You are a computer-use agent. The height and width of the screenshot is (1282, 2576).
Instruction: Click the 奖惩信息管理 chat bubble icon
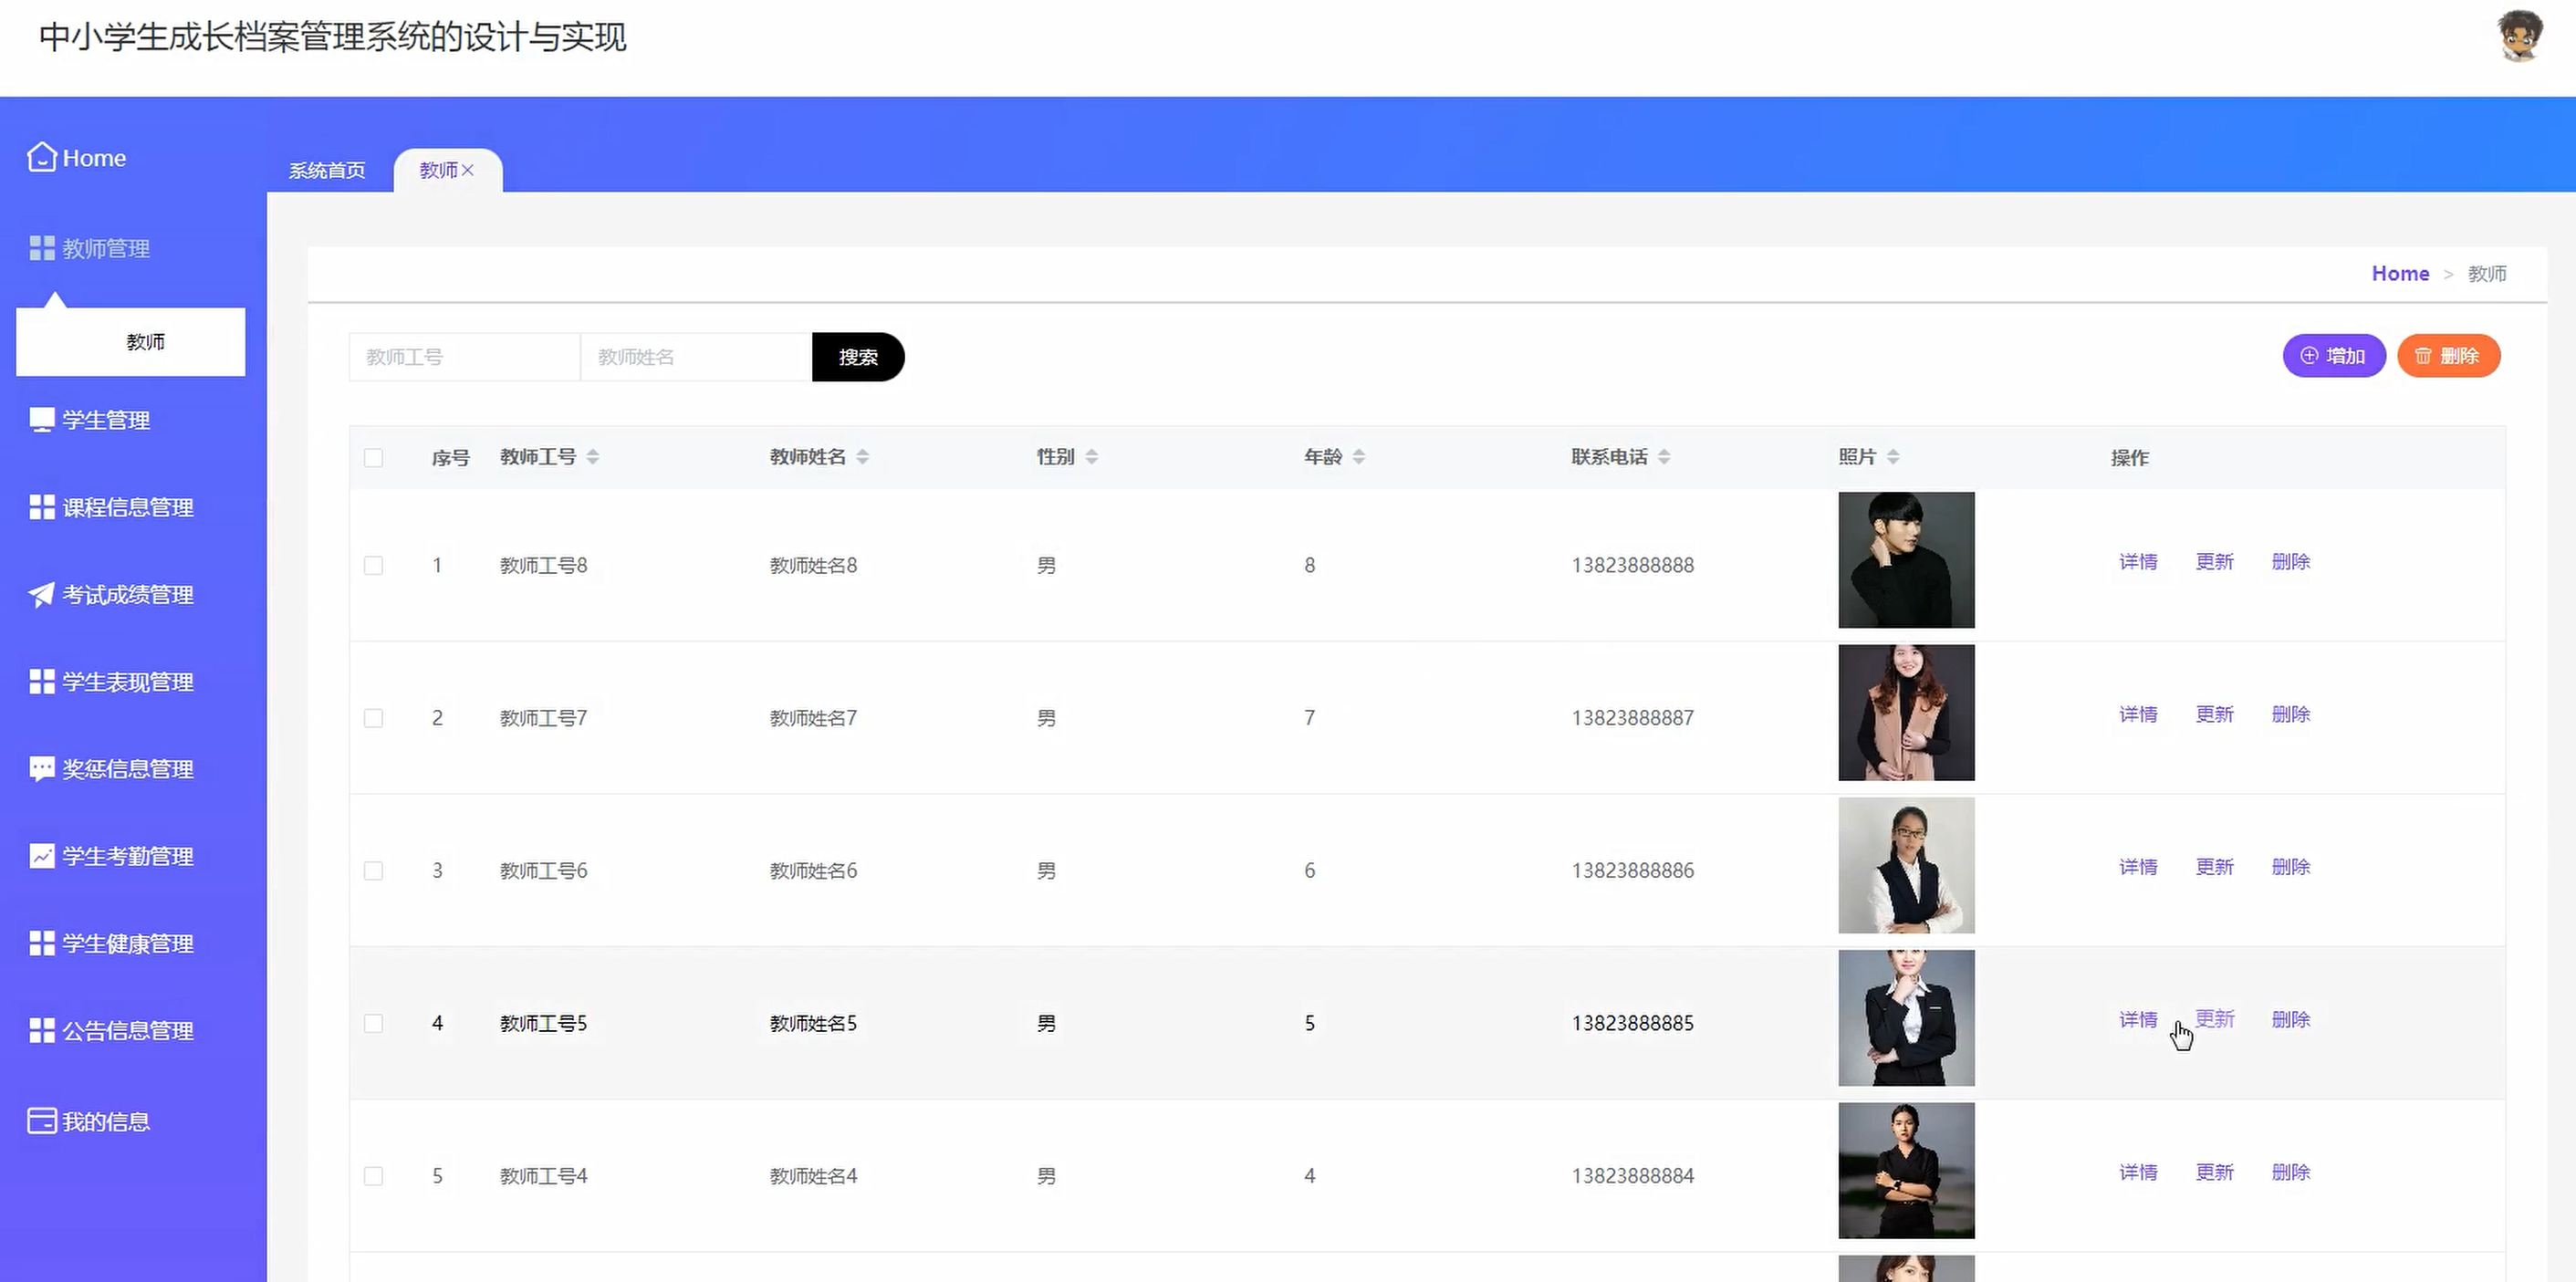click(42, 769)
